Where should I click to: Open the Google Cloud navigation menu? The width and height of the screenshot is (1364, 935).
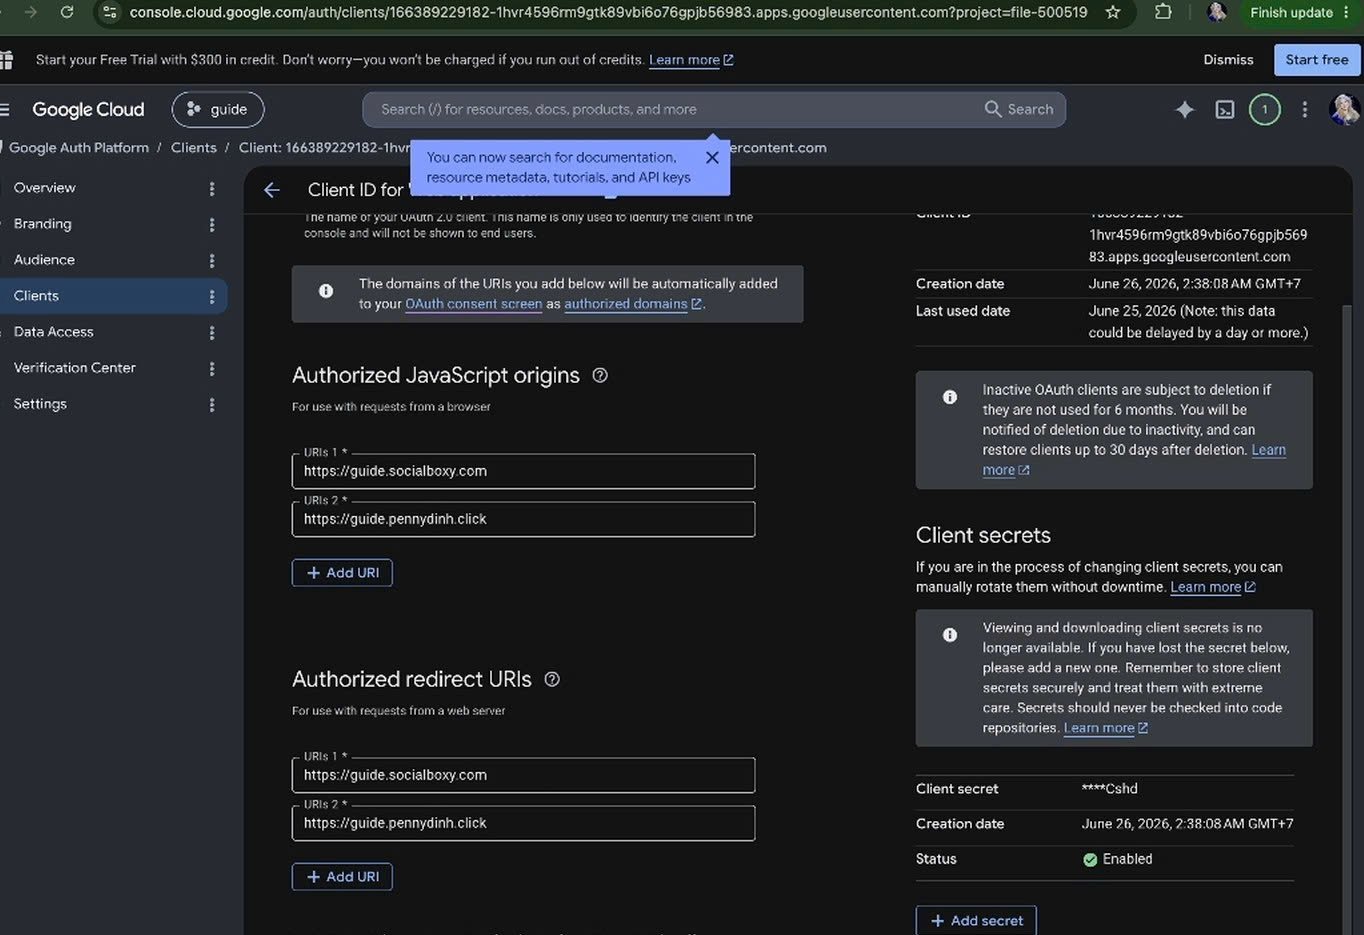click(x=5, y=109)
